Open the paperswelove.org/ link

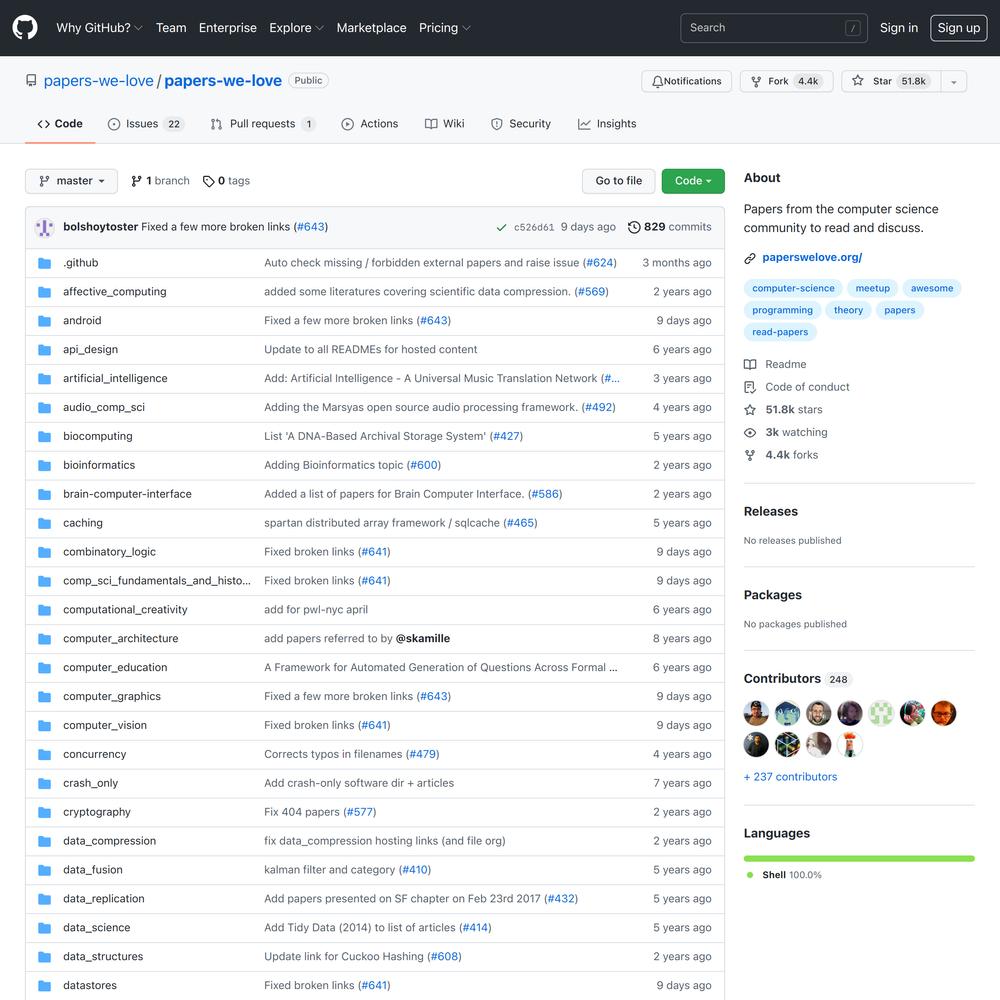812,258
